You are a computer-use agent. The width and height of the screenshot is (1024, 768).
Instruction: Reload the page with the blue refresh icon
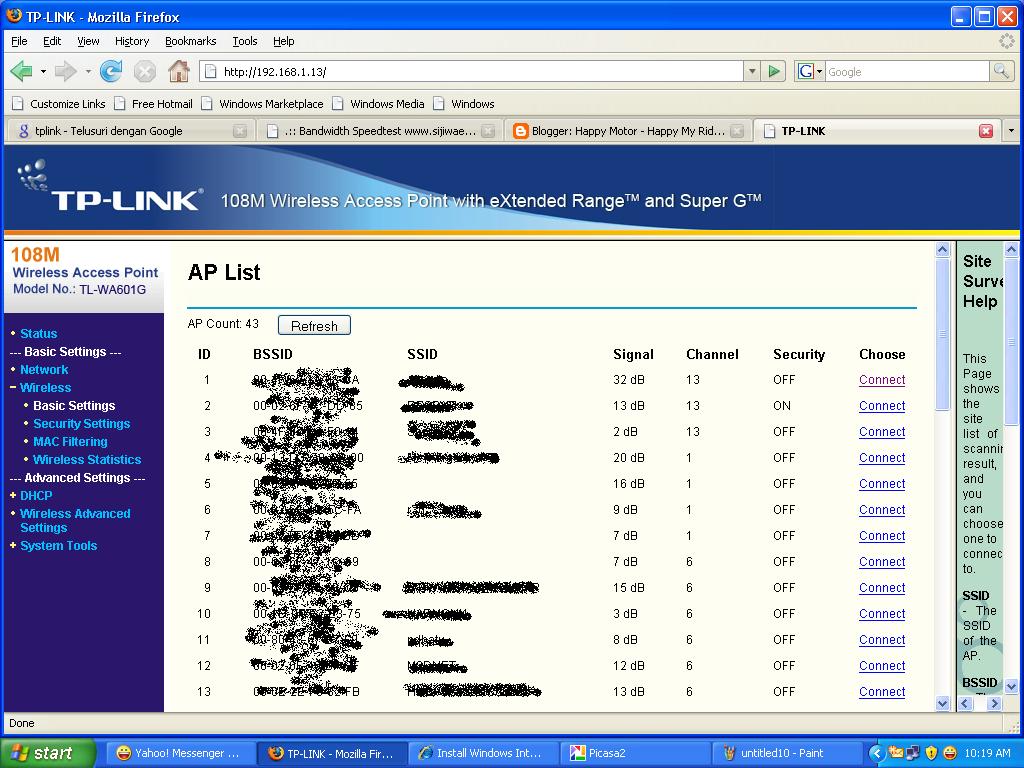click(x=111, y=71)
